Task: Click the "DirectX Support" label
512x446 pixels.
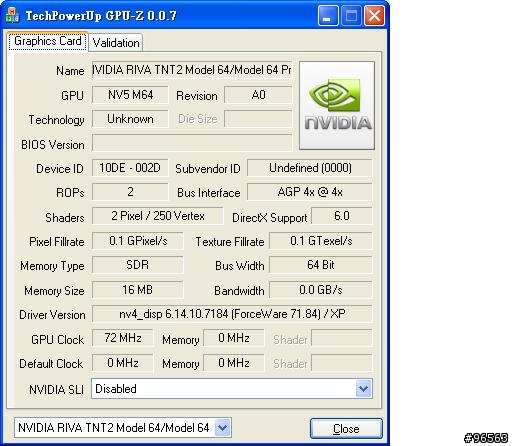Action: pos(270,218)
